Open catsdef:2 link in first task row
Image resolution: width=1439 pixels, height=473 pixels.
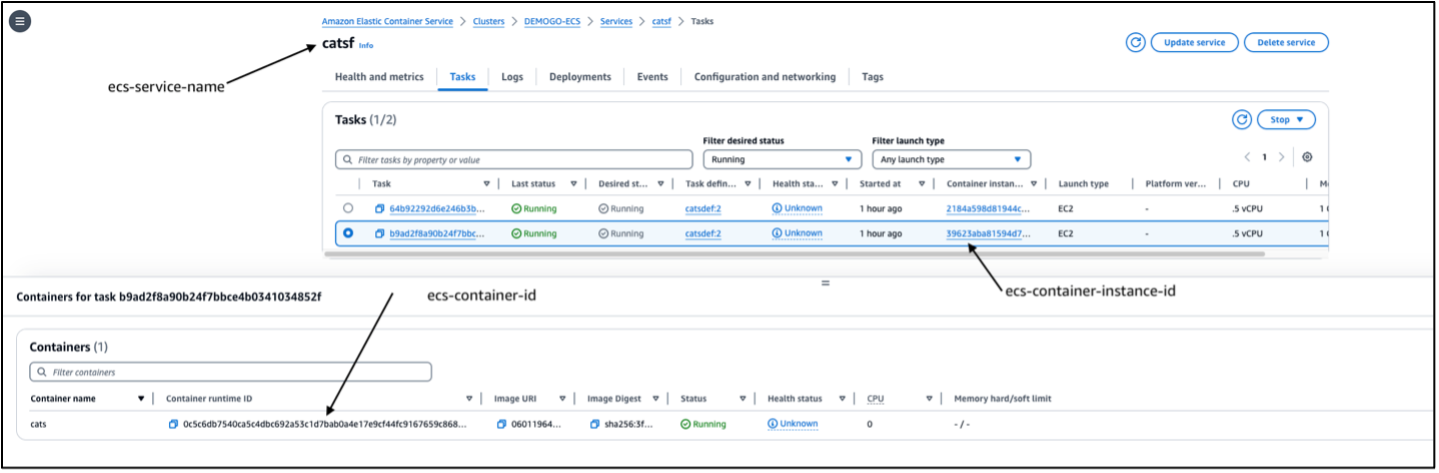click(x=703, y=208)
